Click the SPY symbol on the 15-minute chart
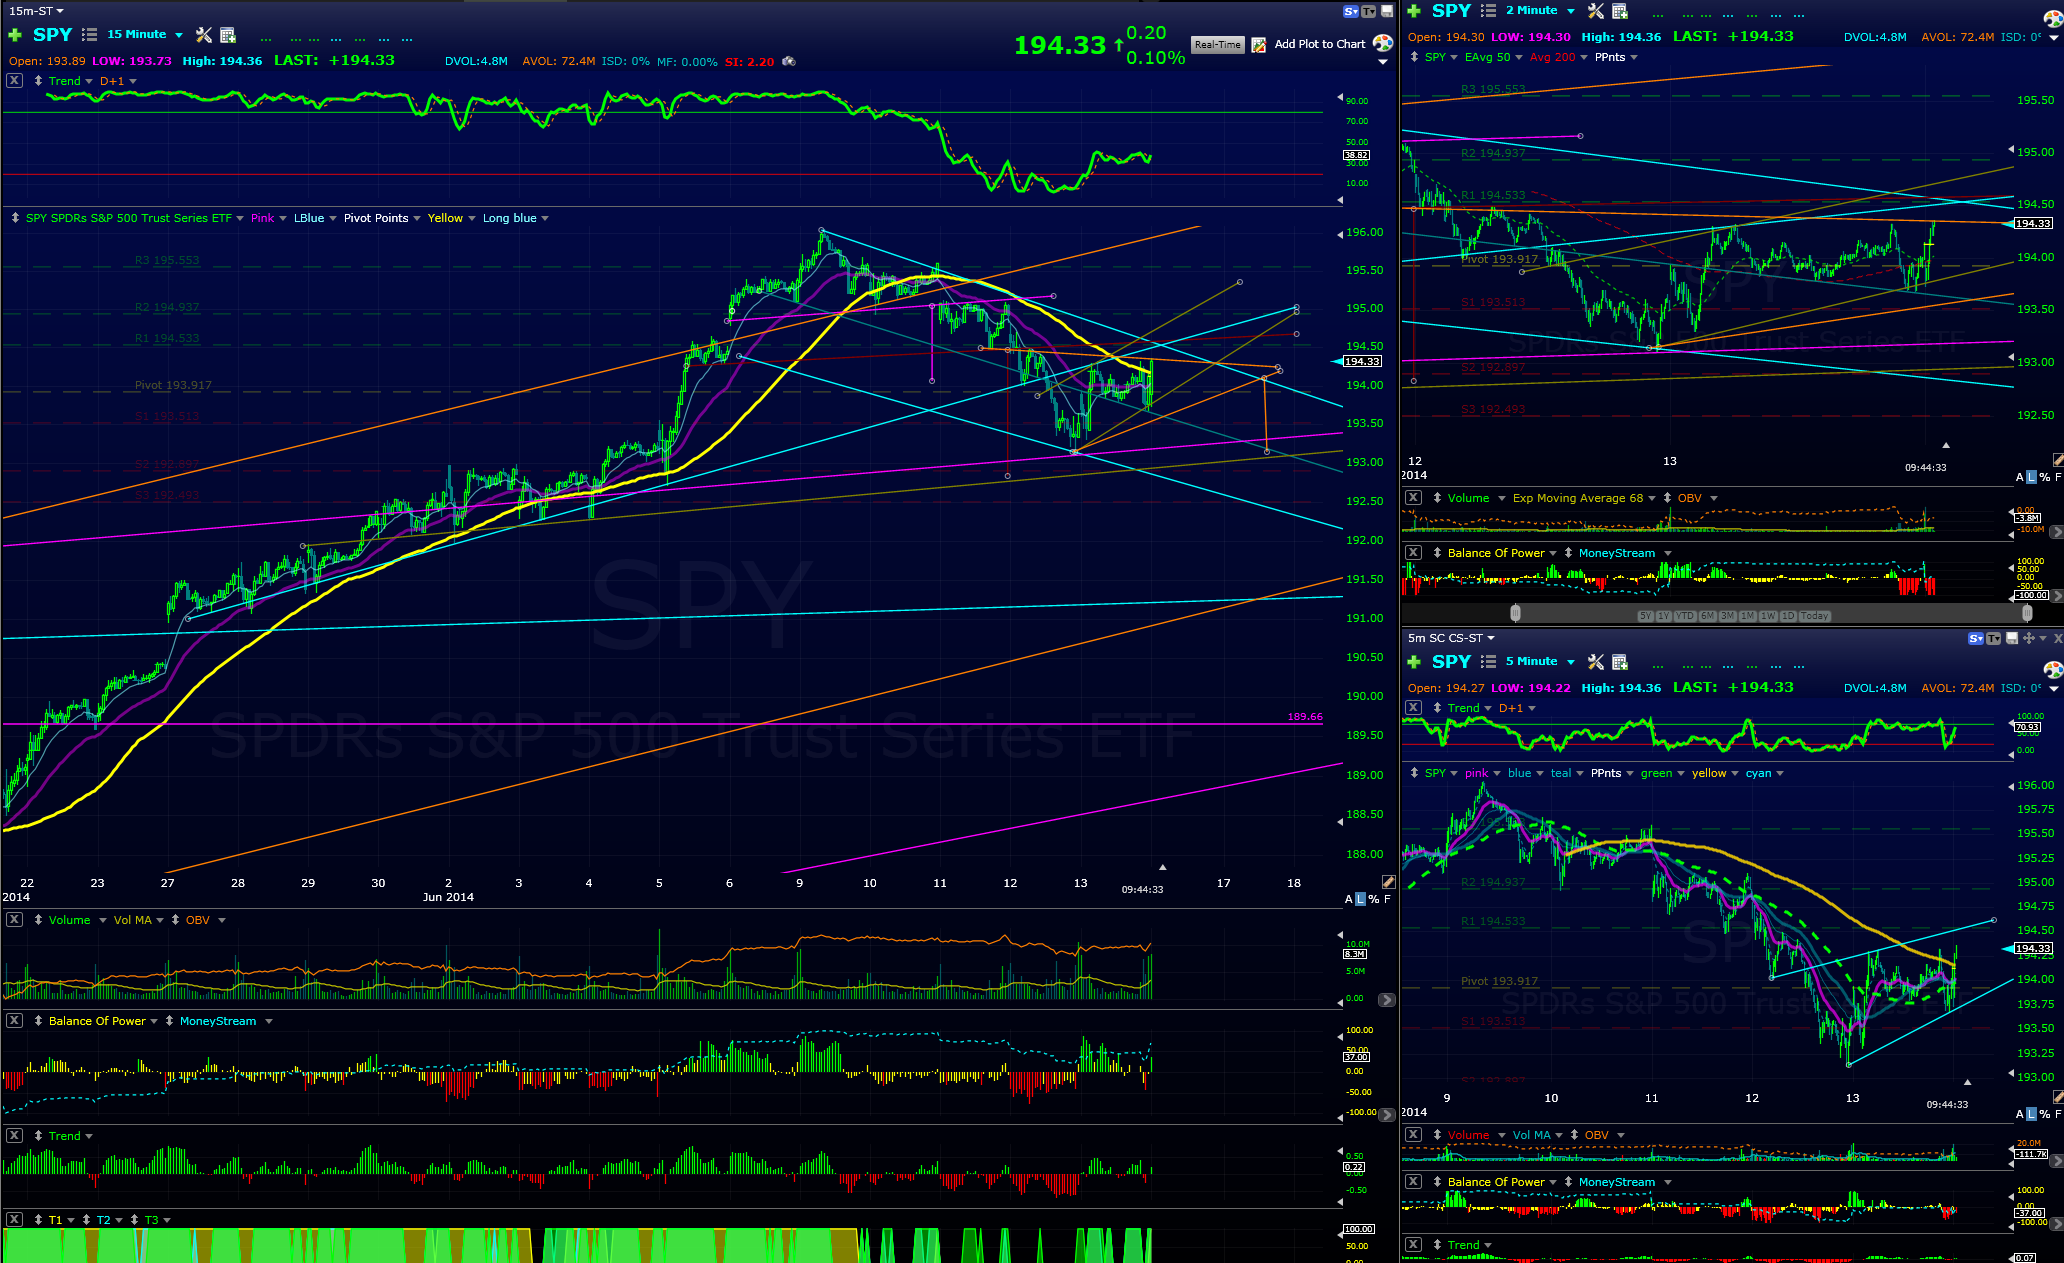The width and height of the screenshot is (2064, 1263). 52,35
